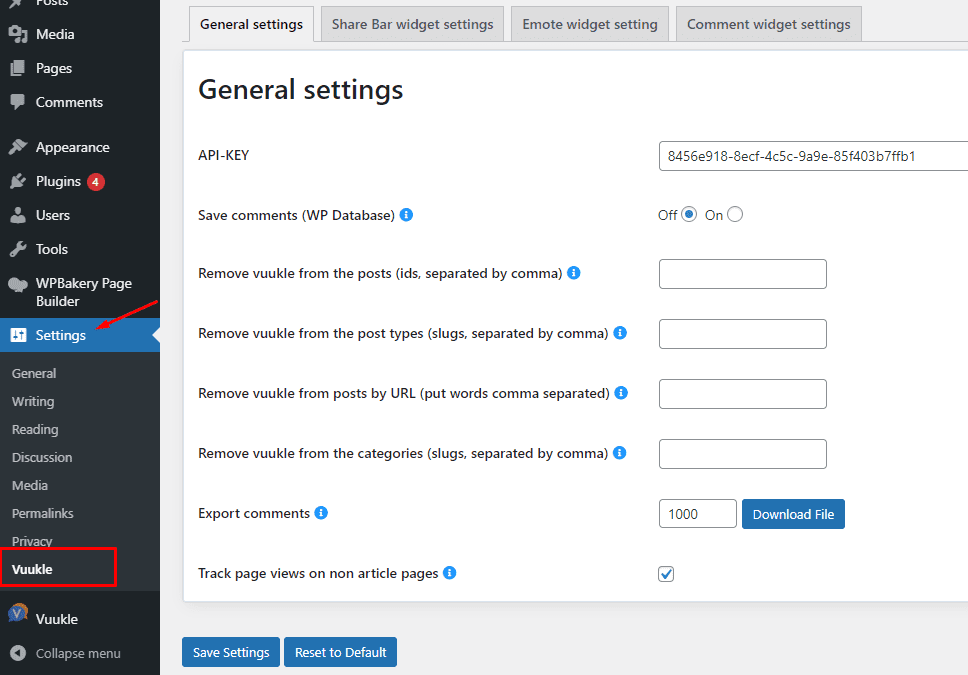Click the info icon beside Export comments

click(x=321, y=513)
